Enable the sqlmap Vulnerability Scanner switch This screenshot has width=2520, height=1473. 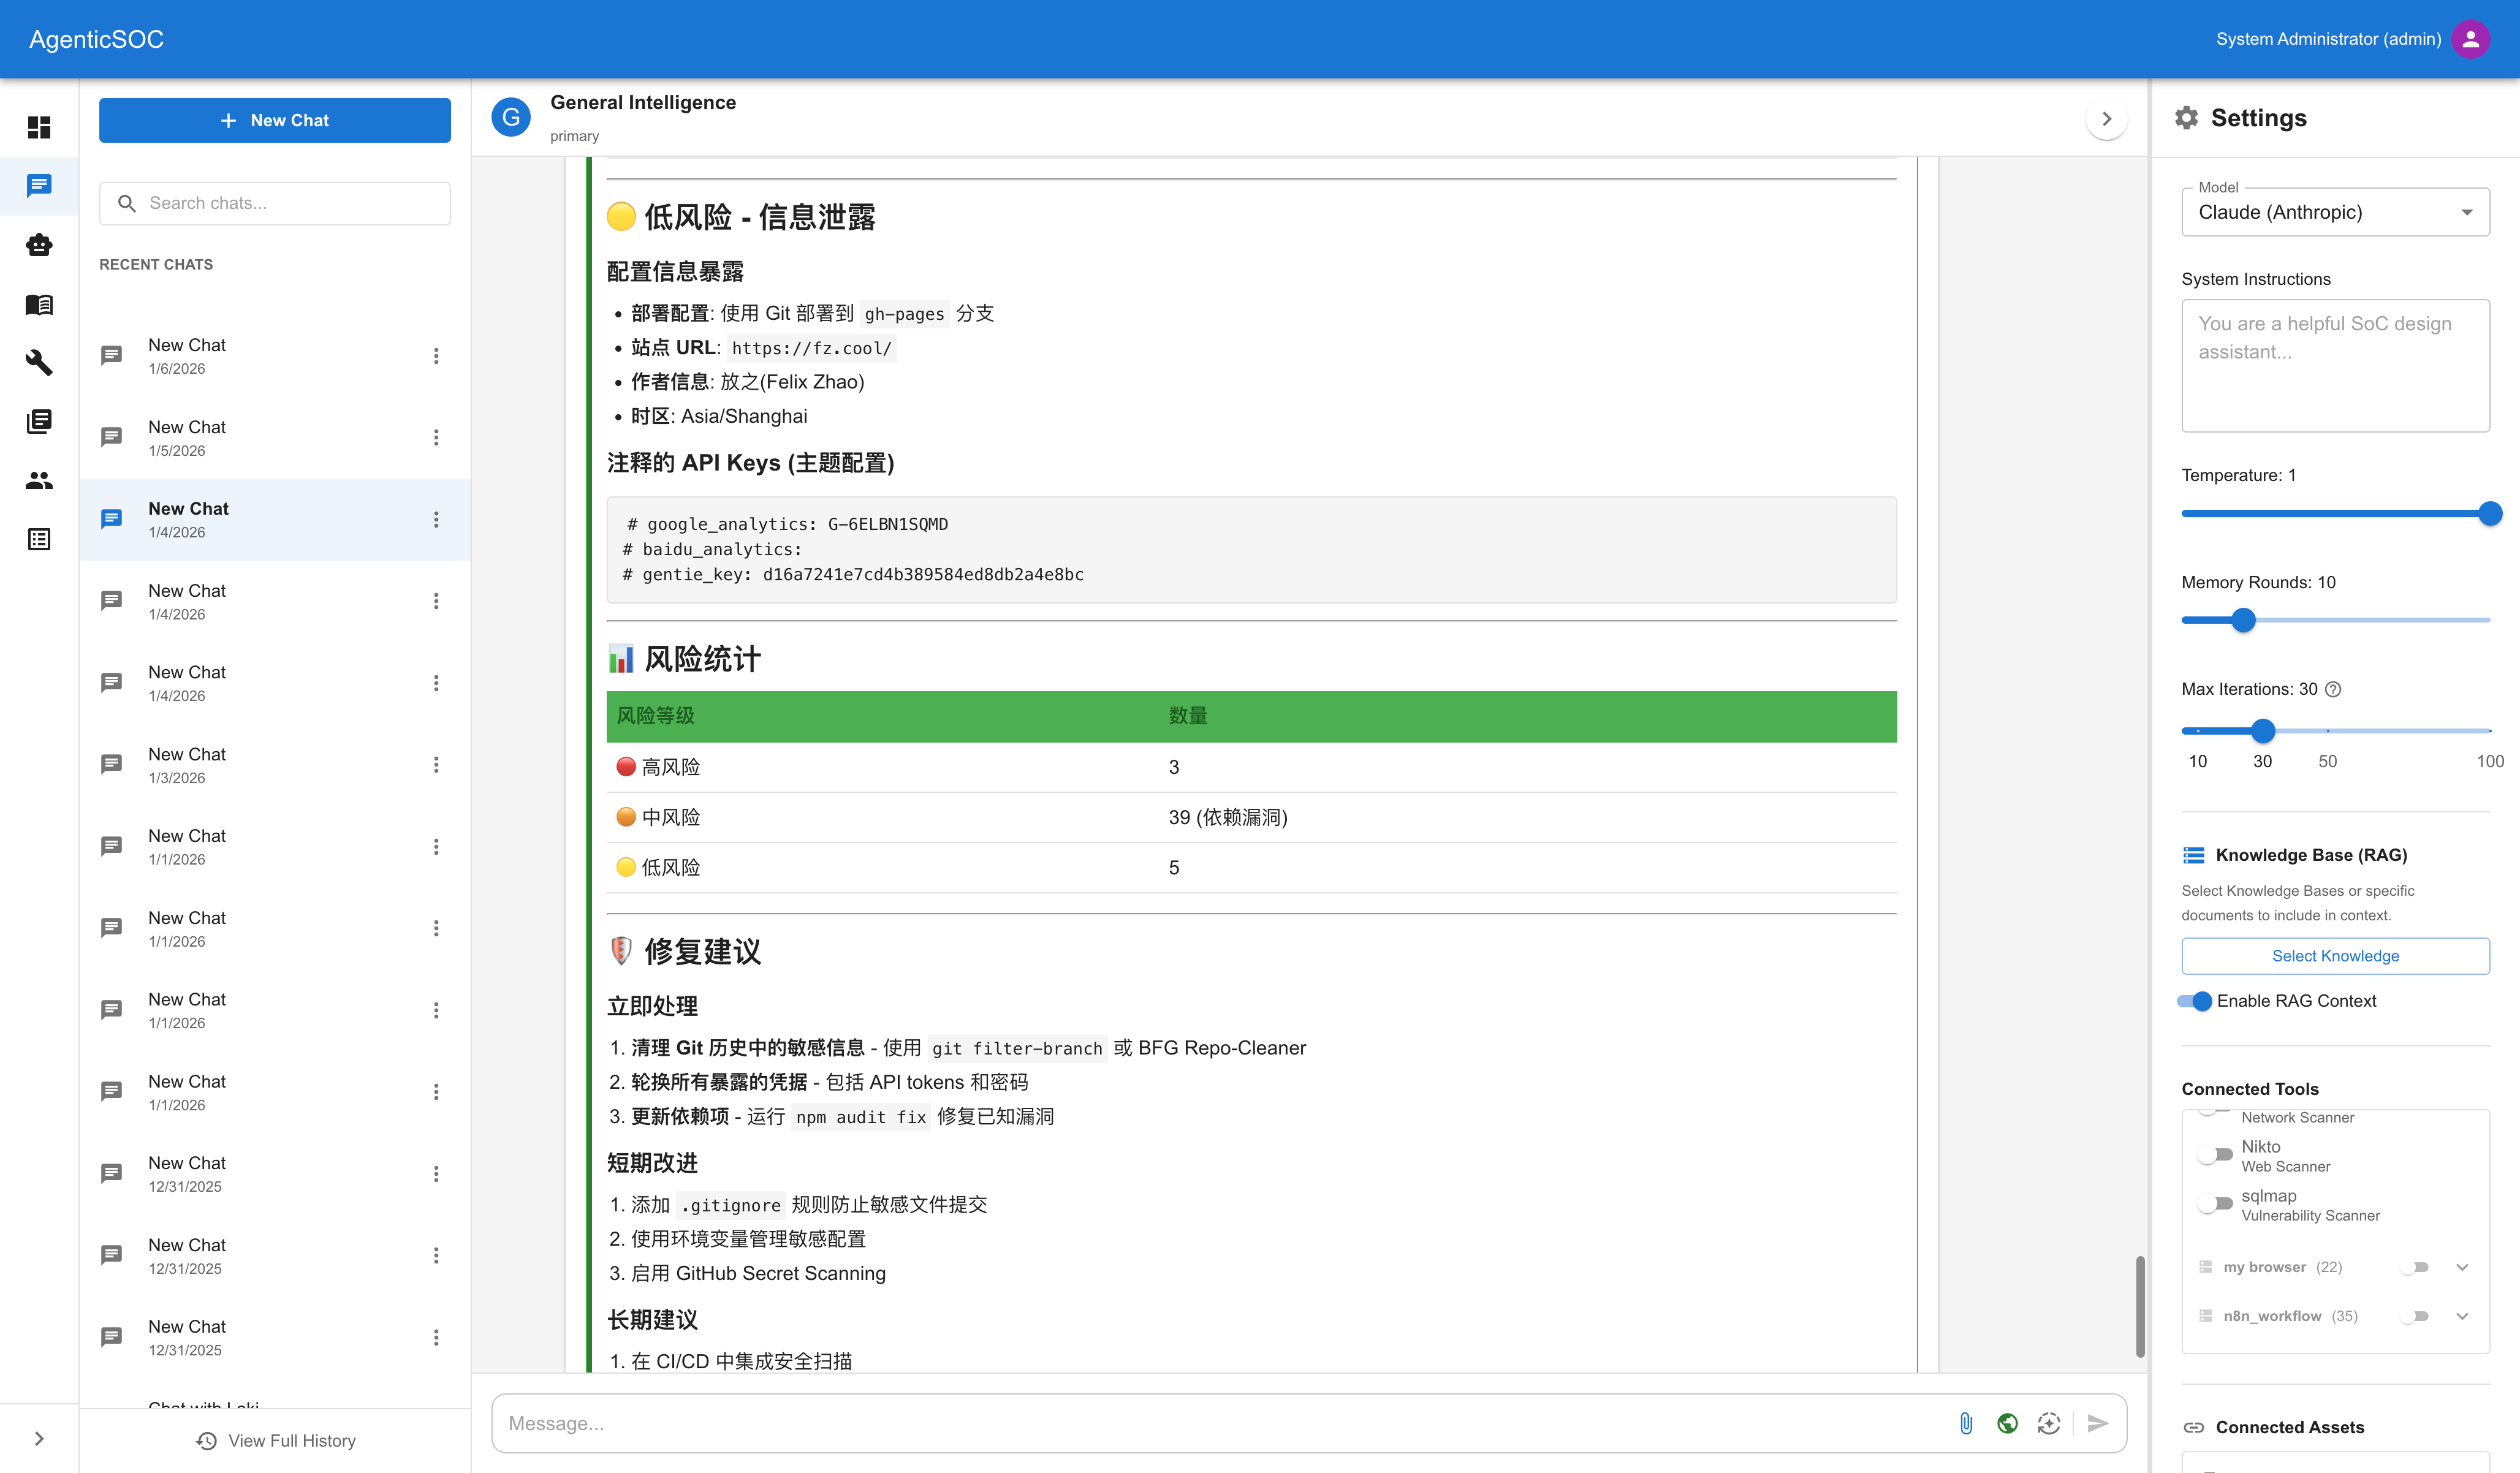point(2216,1204)
